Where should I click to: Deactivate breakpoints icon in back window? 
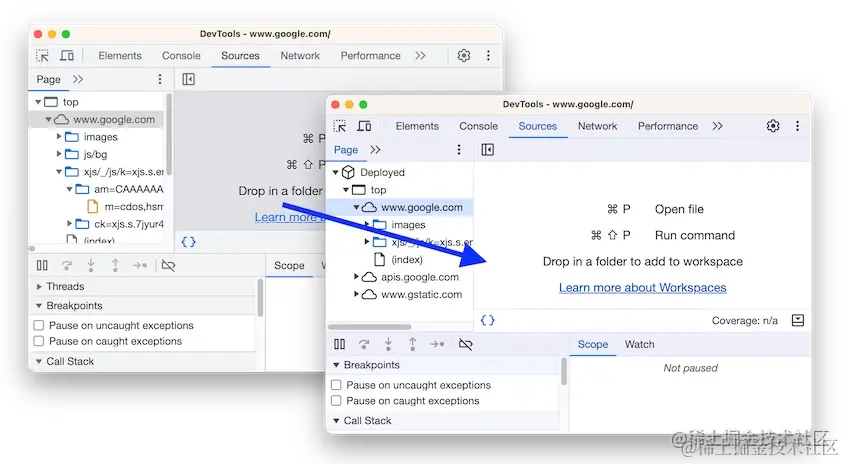click(168, 265)
